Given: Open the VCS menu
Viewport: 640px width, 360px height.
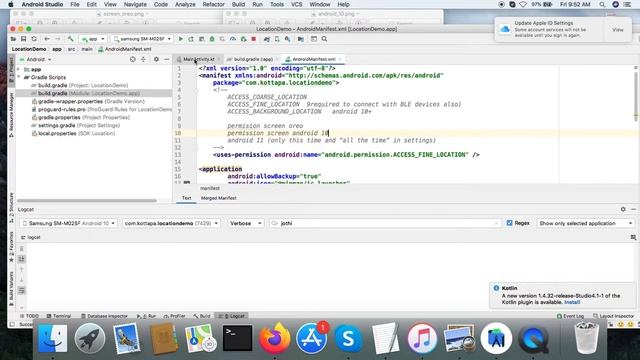Looking at the screenshot, I should click(296, 4).
